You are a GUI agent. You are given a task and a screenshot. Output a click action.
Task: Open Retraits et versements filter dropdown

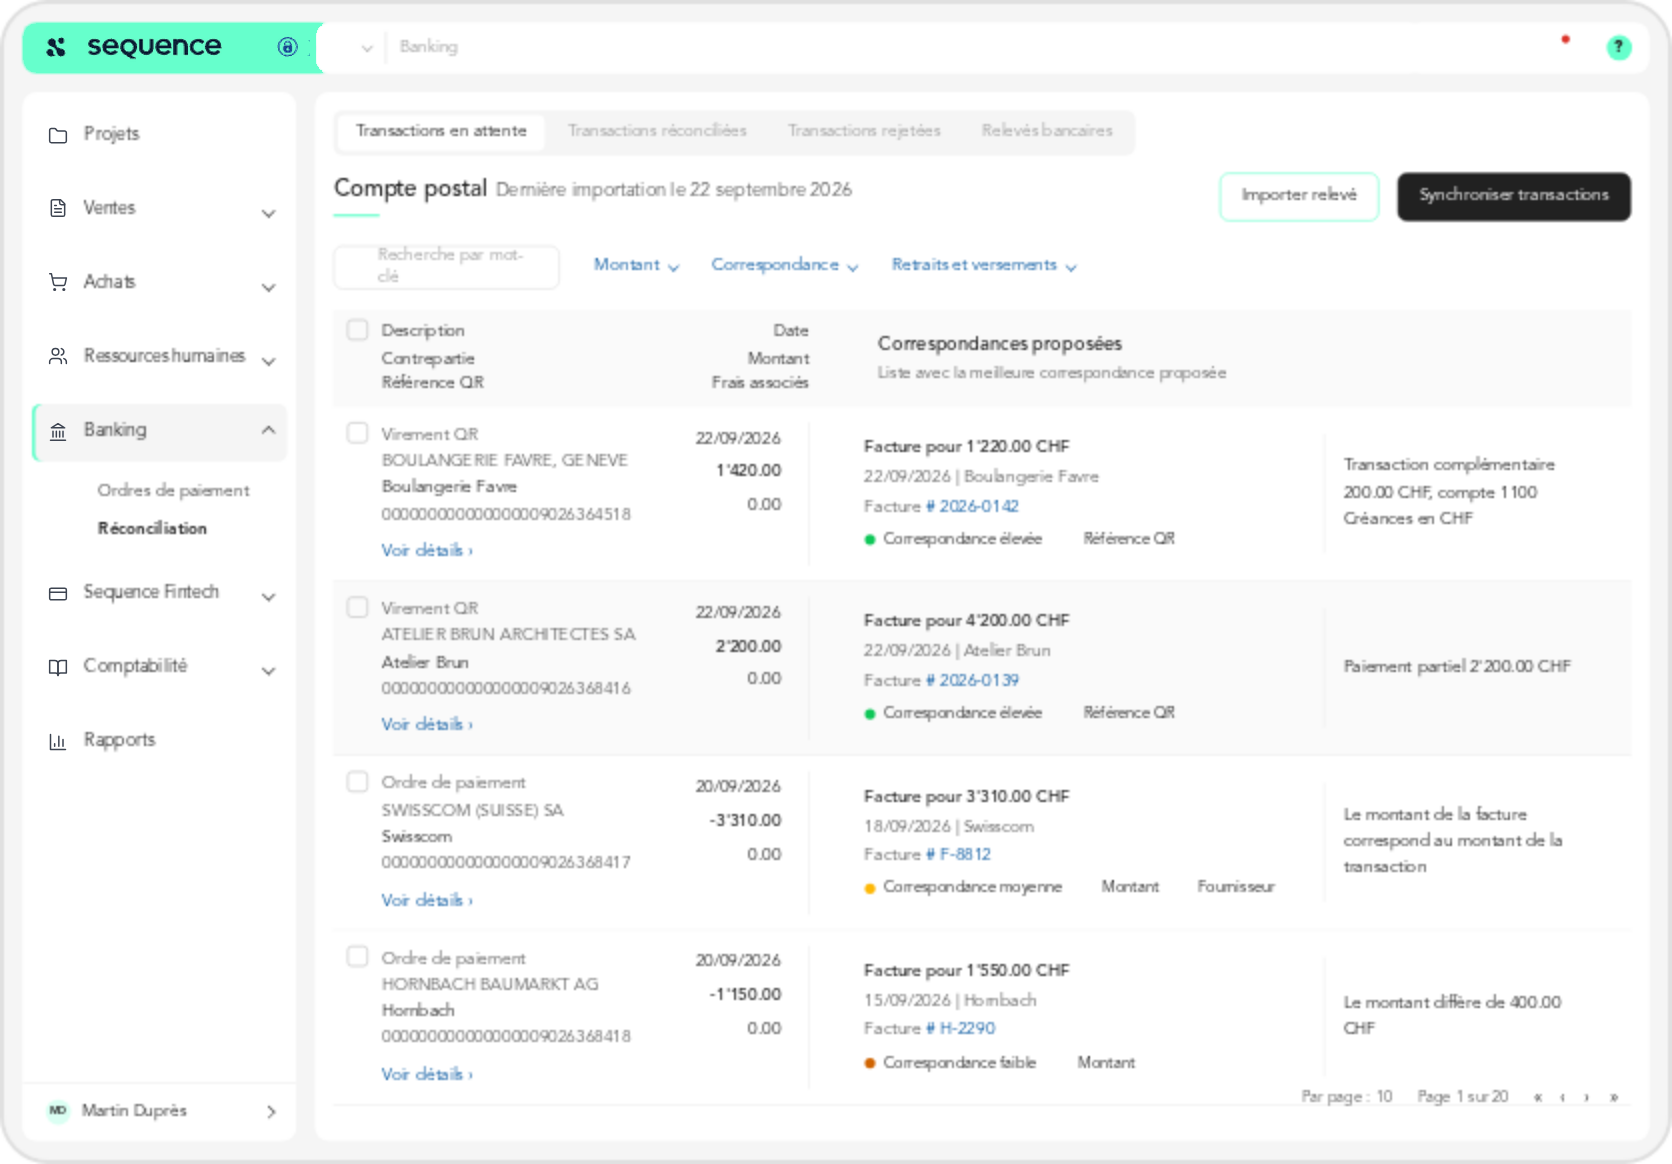pos(983,265)
